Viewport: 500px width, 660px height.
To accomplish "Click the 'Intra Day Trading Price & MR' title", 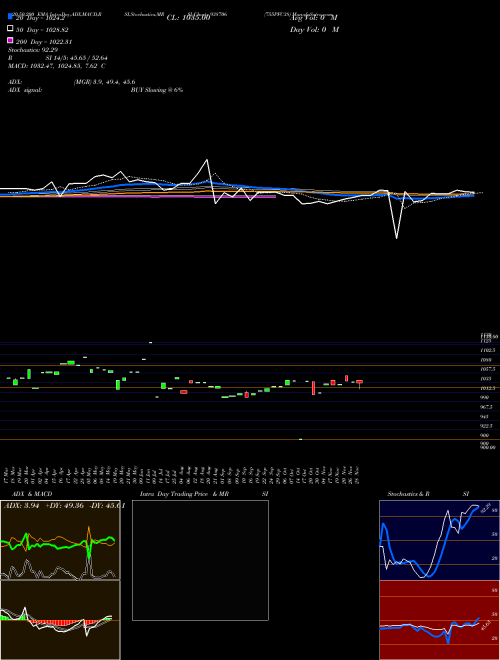I will 184,494.
